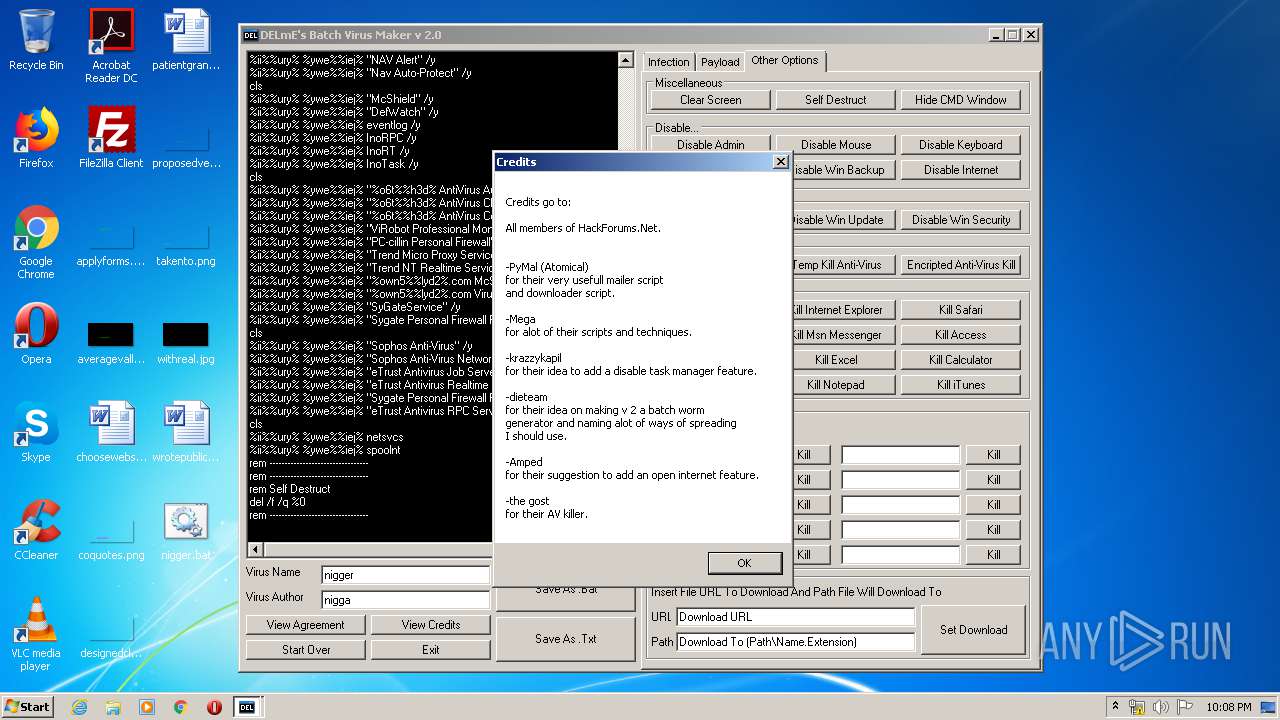Select coquotes.png desktop file

(x=111, y=539)
